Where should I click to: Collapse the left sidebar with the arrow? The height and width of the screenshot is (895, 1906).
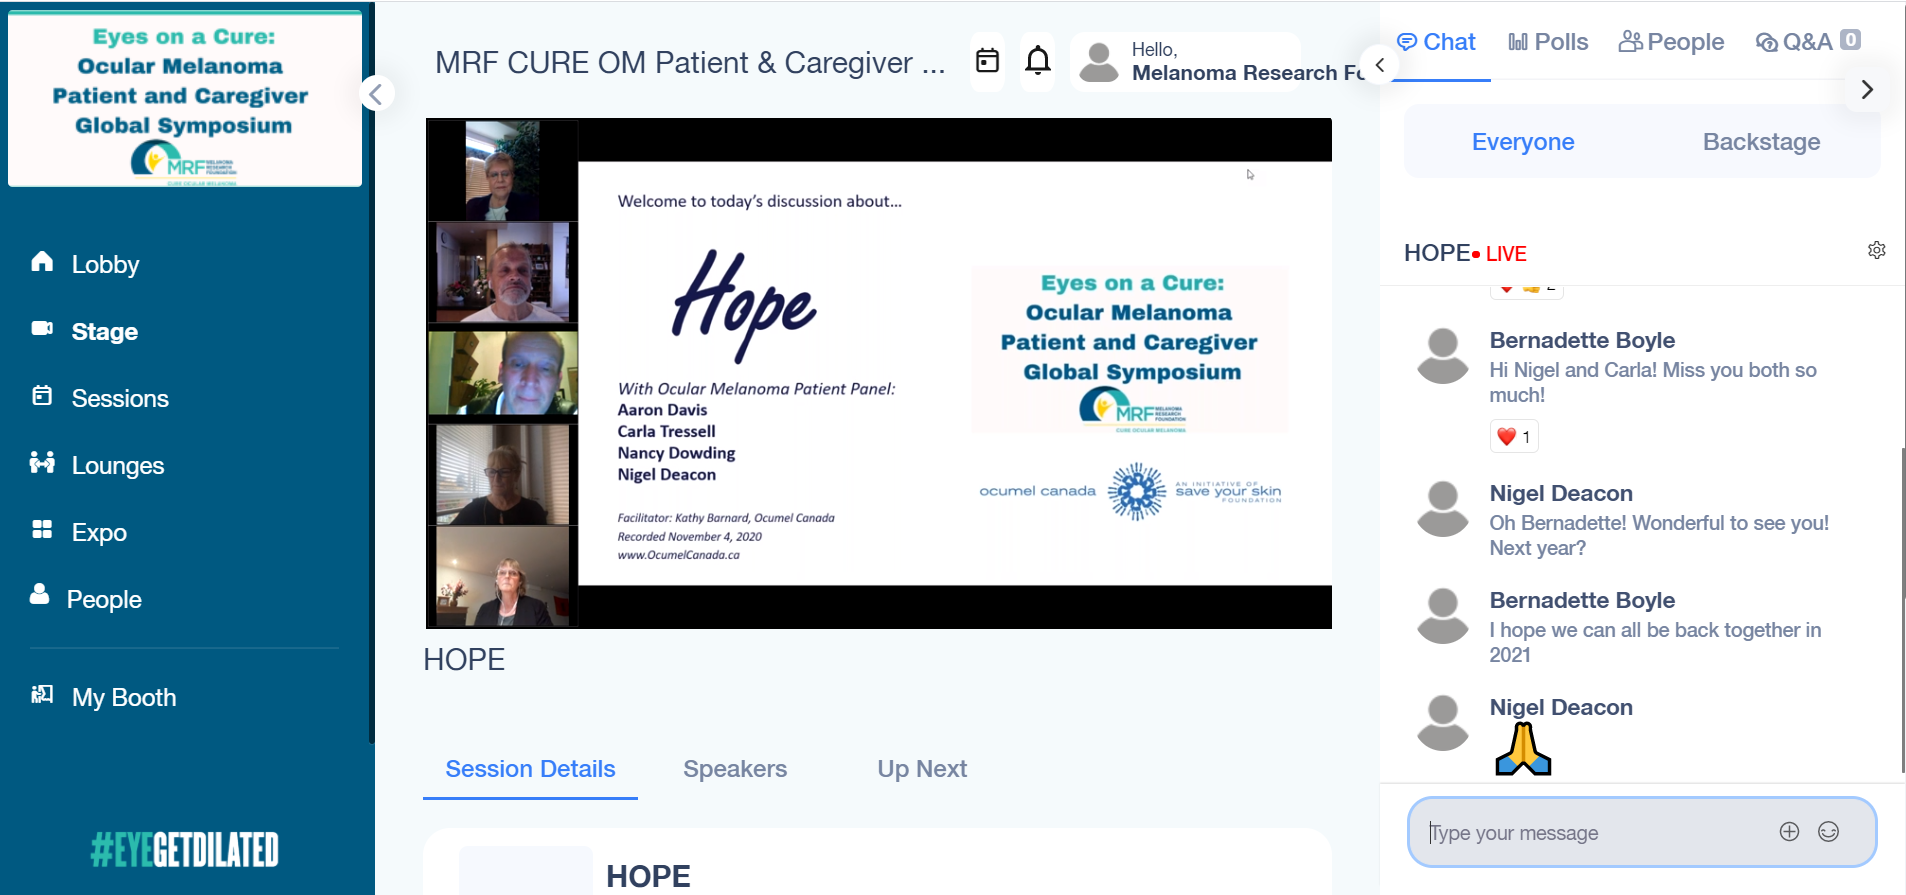376,94
